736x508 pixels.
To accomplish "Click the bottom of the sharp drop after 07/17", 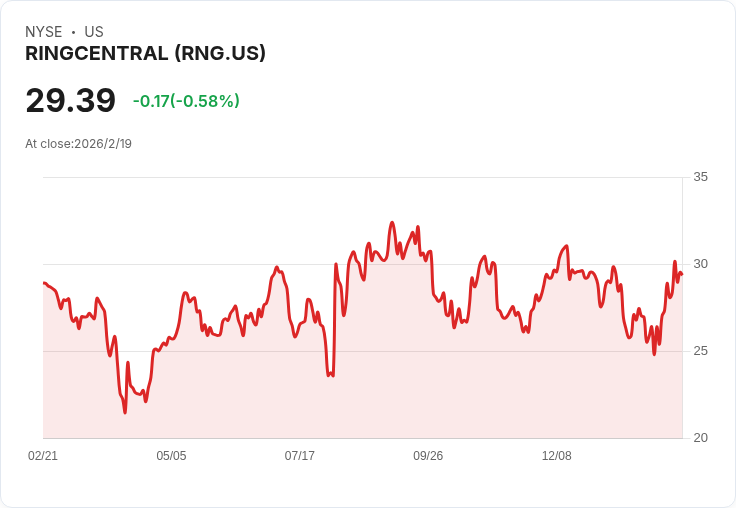I will (329, 375).
